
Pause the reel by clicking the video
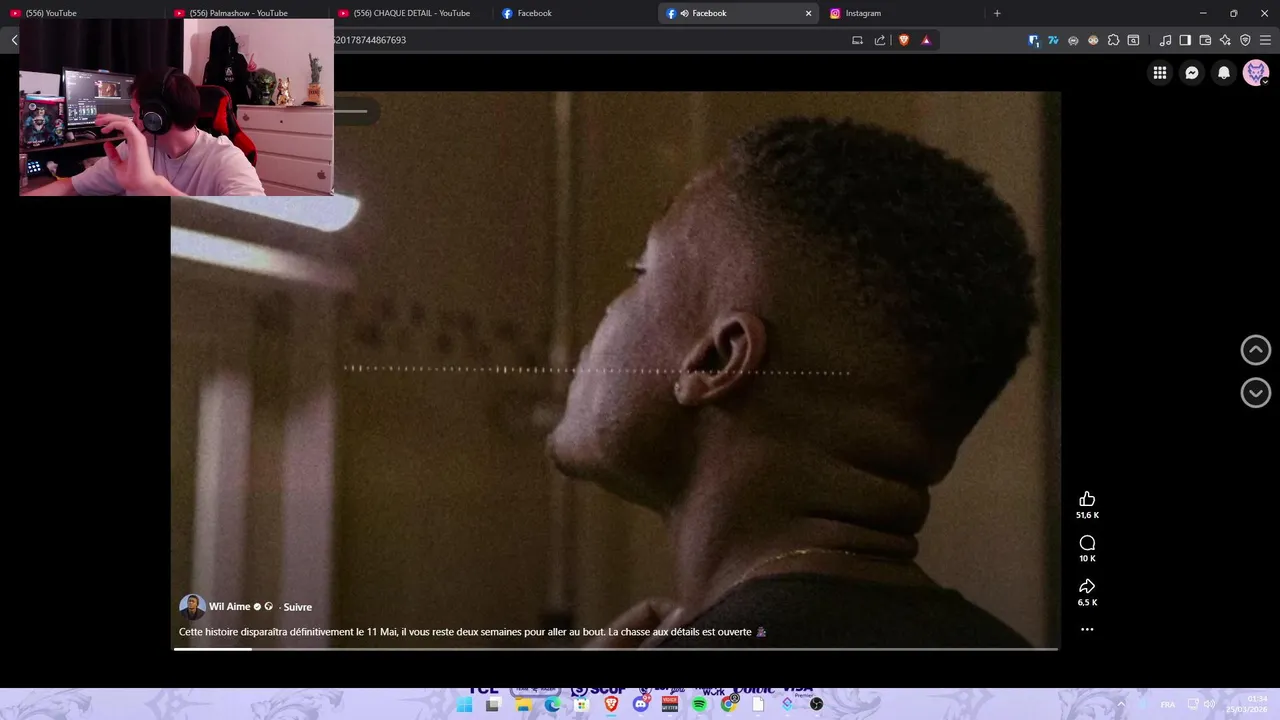click(x=616, y=370)
